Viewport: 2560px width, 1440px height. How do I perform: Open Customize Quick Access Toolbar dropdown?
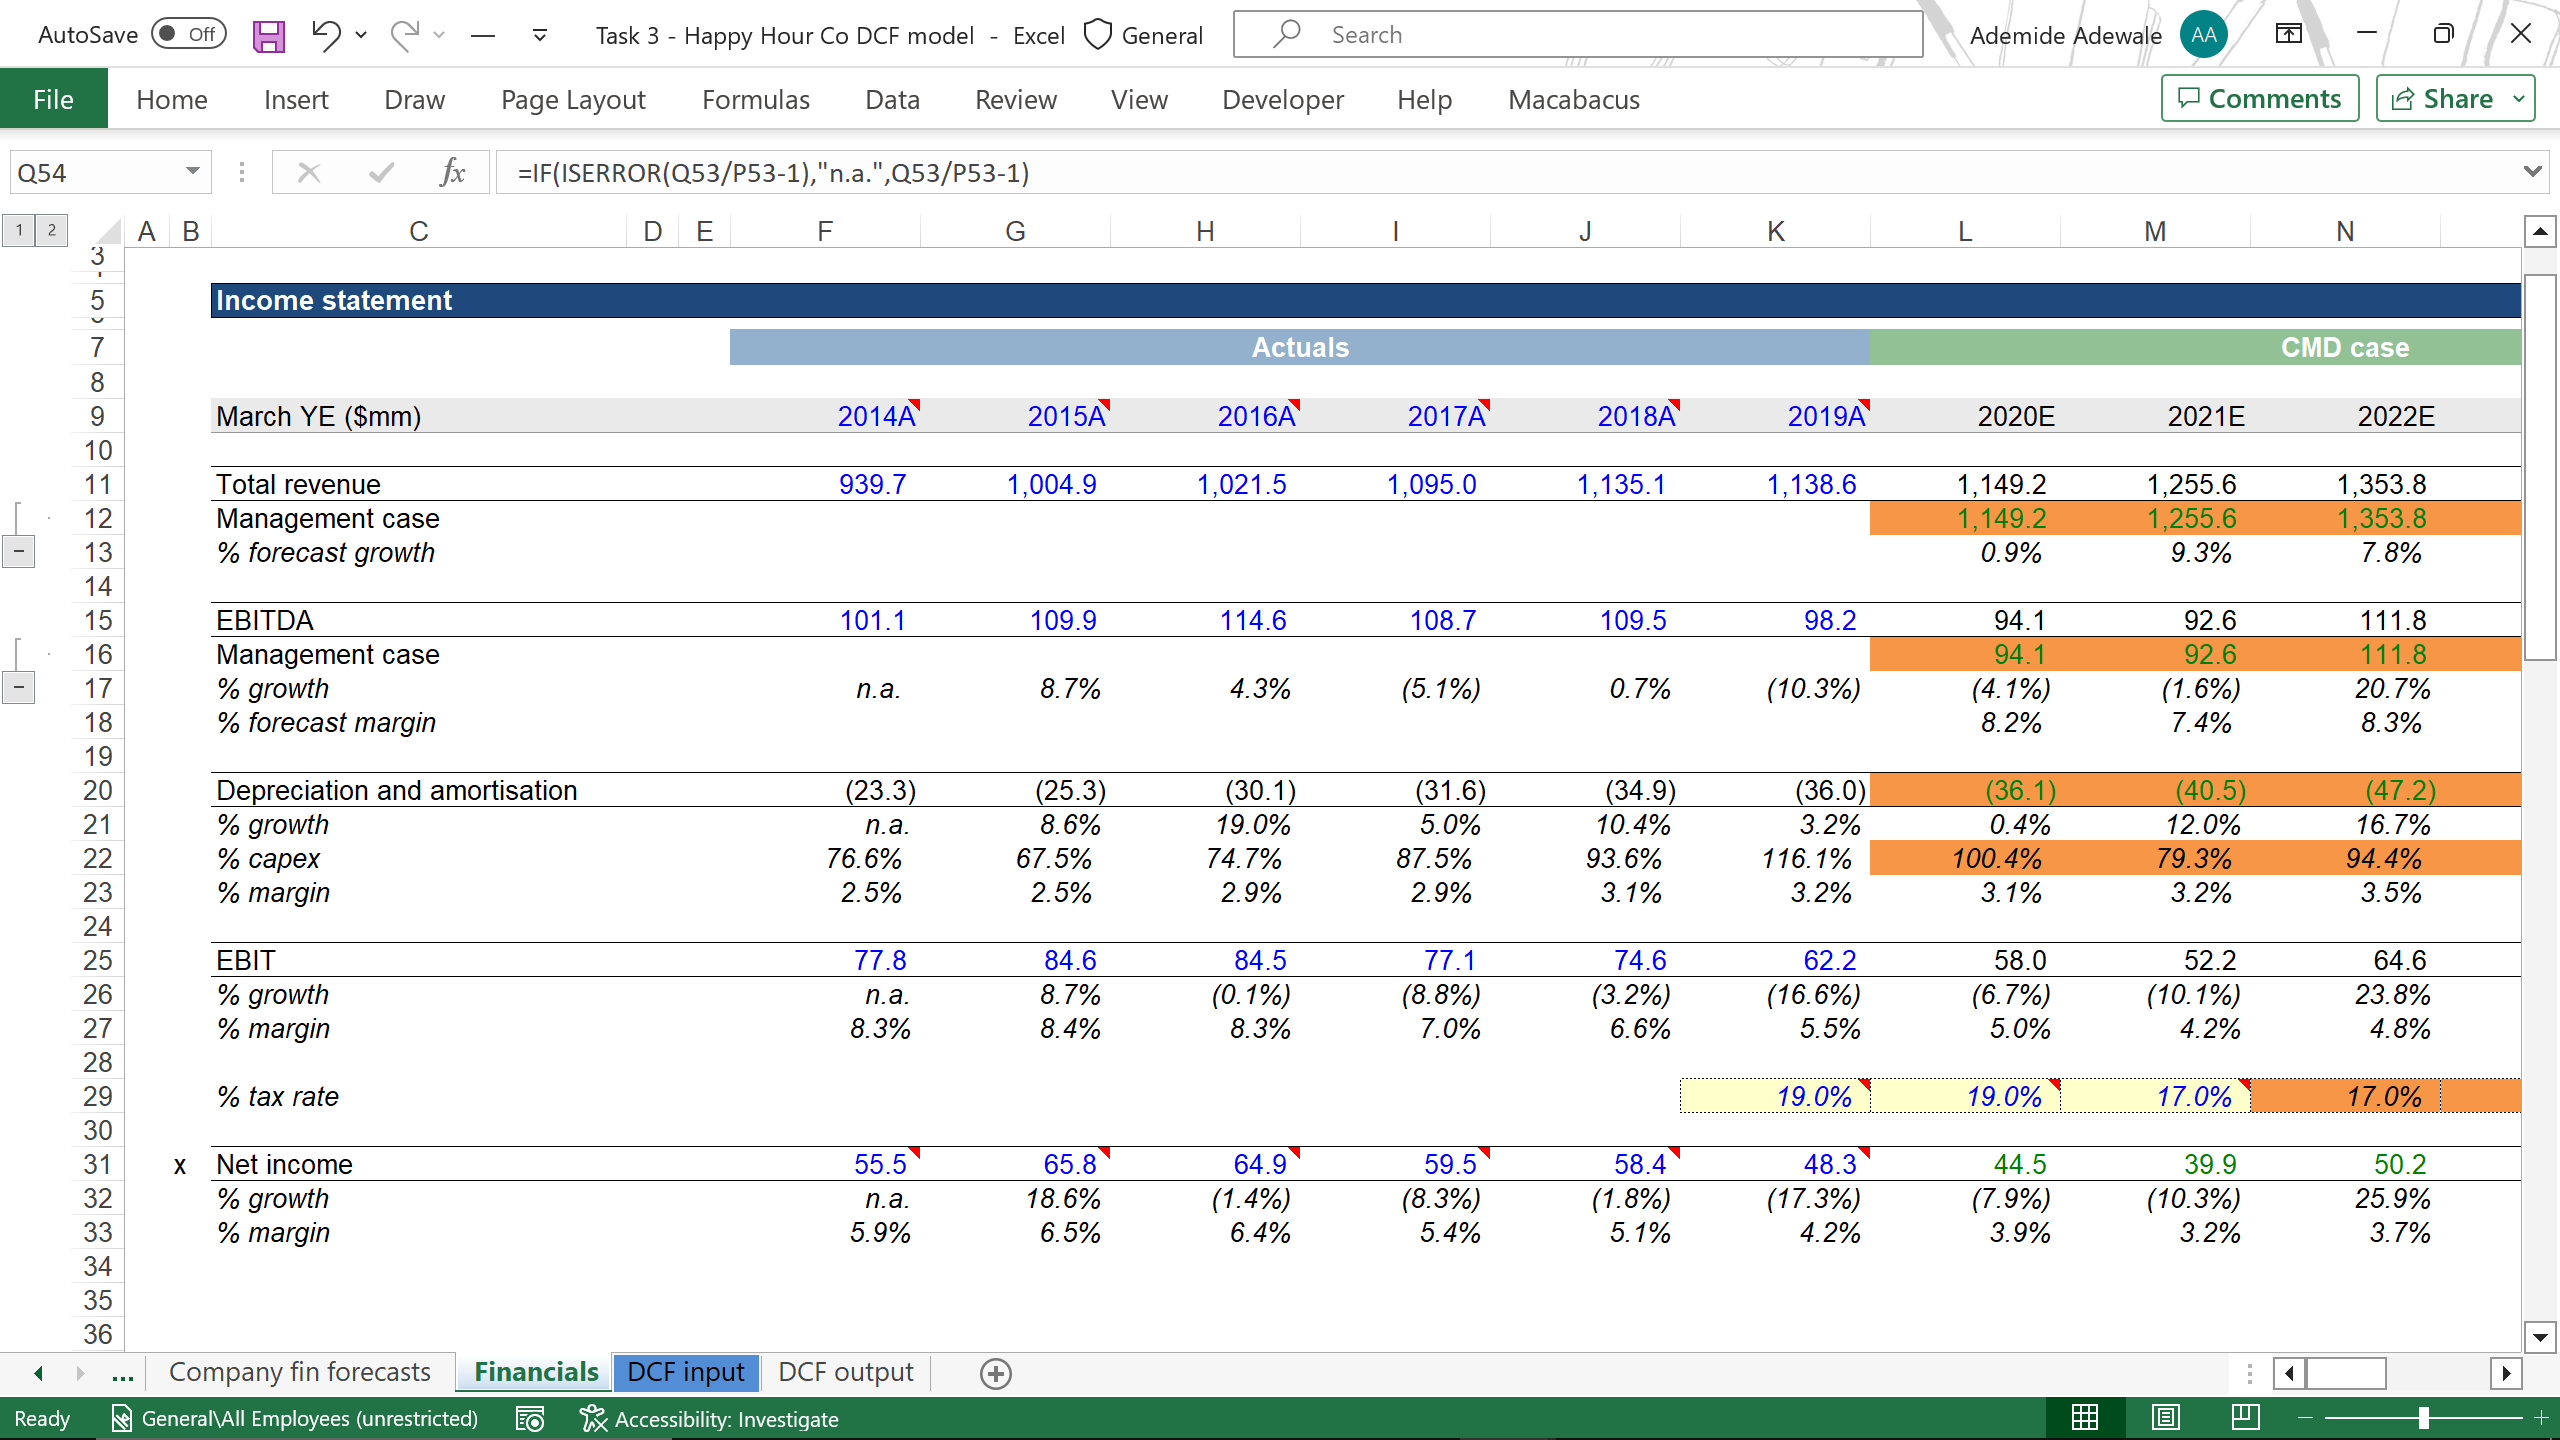(540, 36)
